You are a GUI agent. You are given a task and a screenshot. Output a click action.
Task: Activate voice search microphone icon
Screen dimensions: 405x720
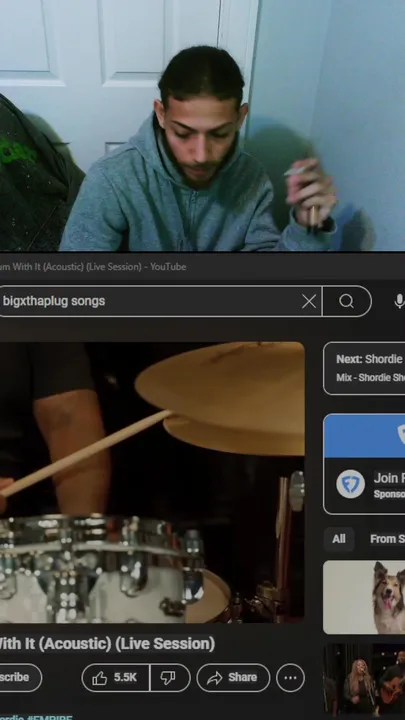tap(399, 301)
